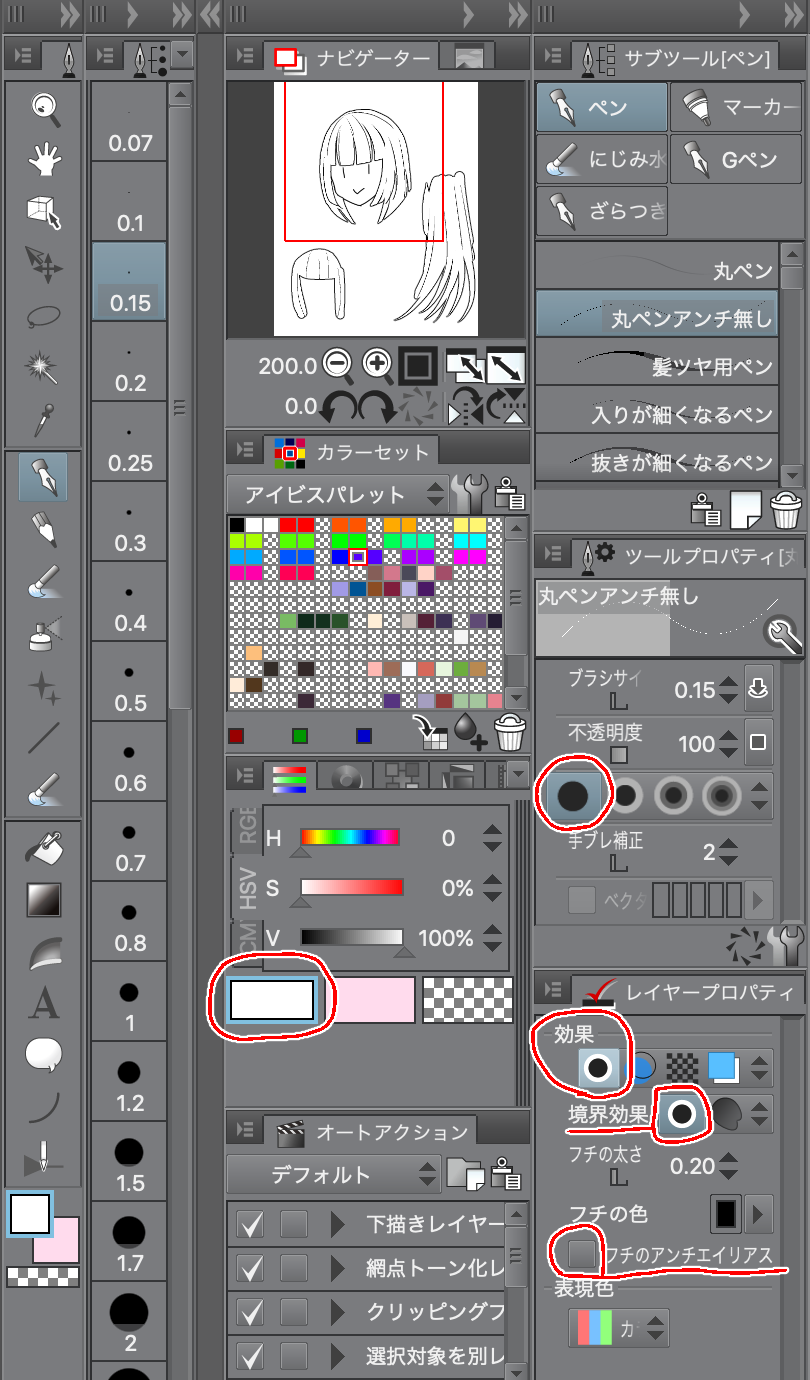The height and width of the screenshot is (1380, 810).
Task: Open color slider panel tab menu
Action: point(517,774)
